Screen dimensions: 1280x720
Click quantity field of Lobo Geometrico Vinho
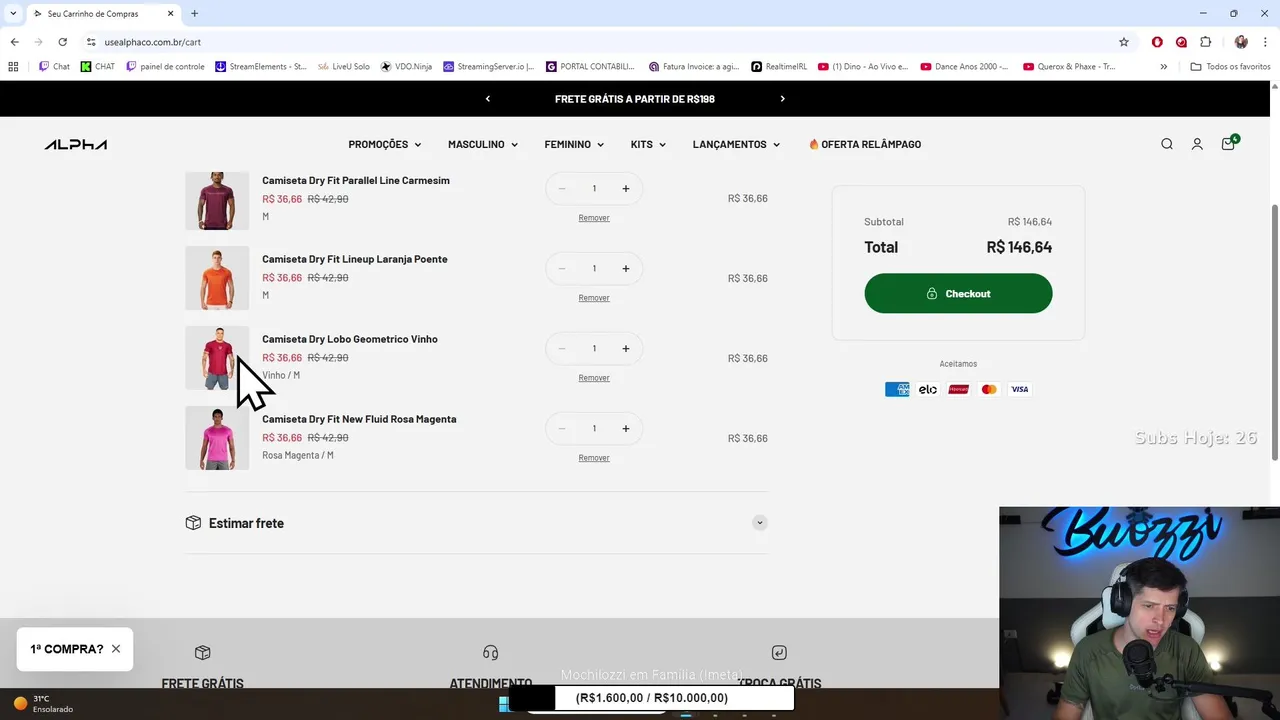coord(594,348)
